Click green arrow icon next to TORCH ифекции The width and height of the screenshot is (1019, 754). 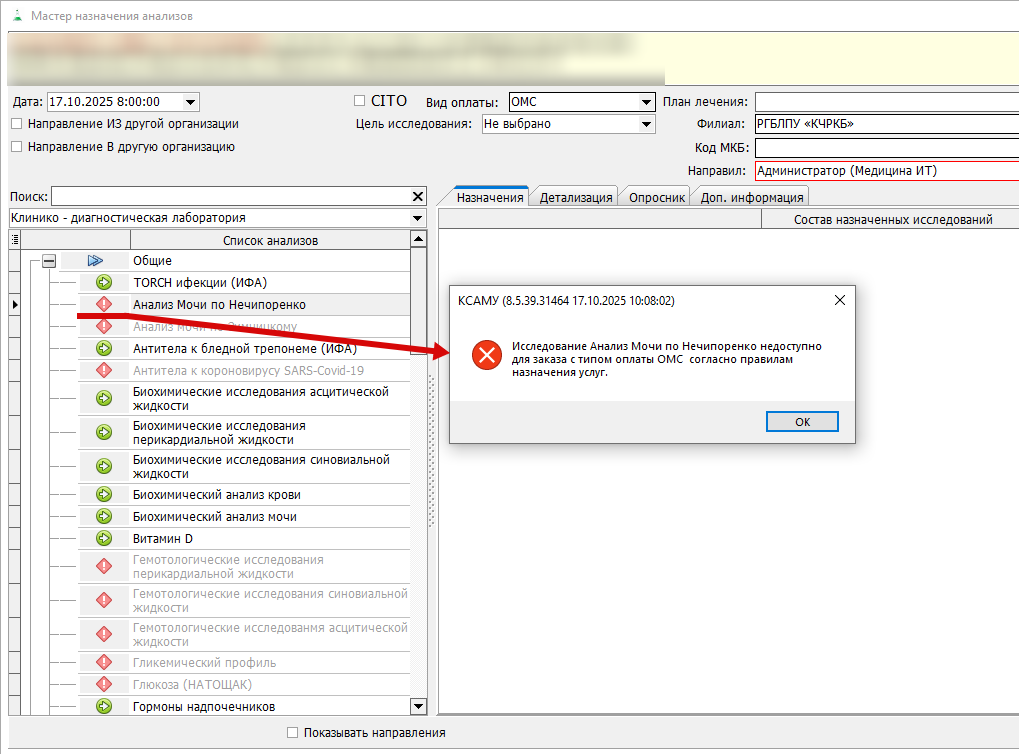[x=103, y=282]
